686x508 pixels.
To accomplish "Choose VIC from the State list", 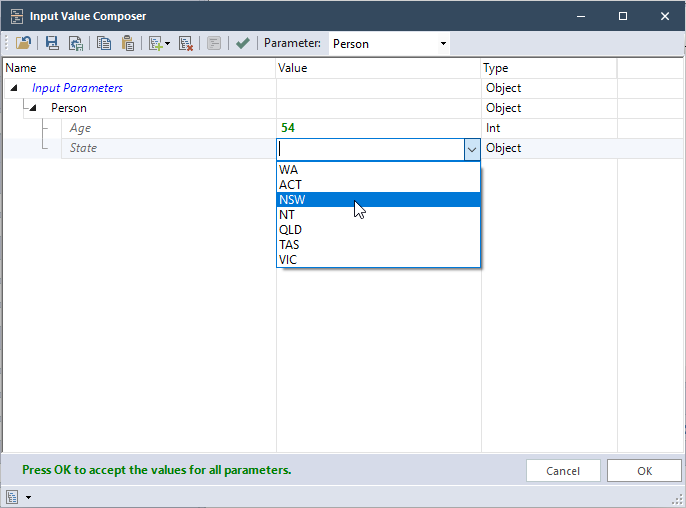I will (x=378, y=259).
